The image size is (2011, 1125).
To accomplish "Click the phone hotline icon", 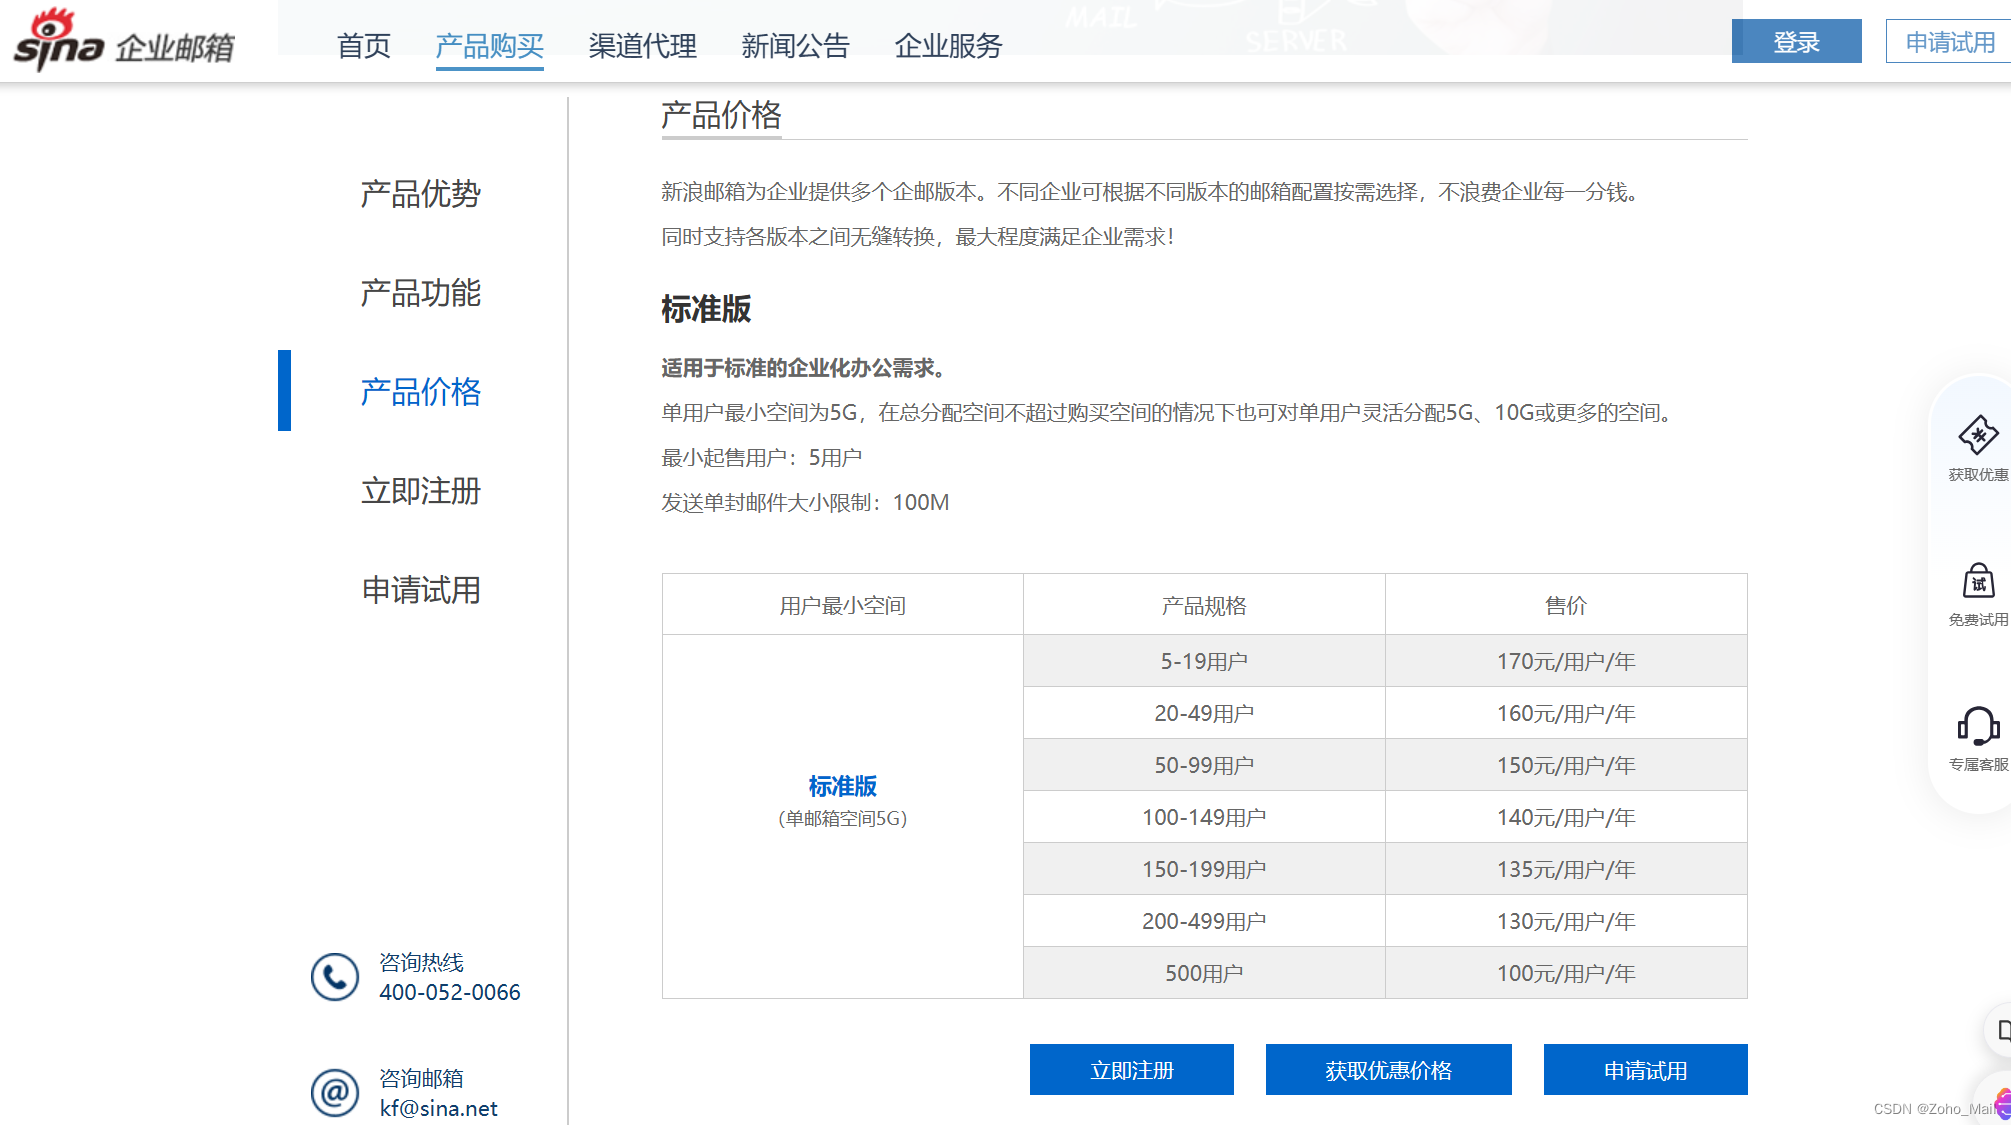I will pos(335,977).
